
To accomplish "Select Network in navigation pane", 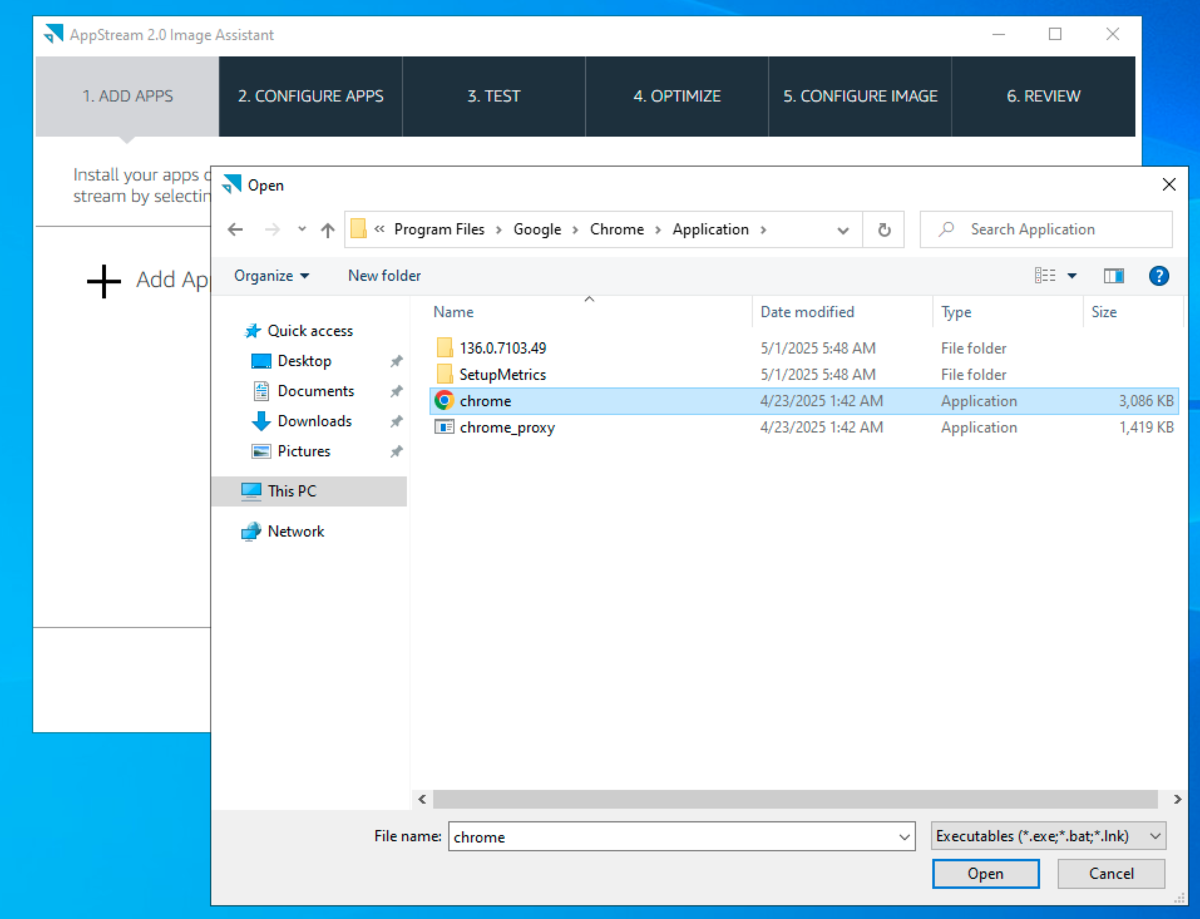I will click(x=296, y=531).
